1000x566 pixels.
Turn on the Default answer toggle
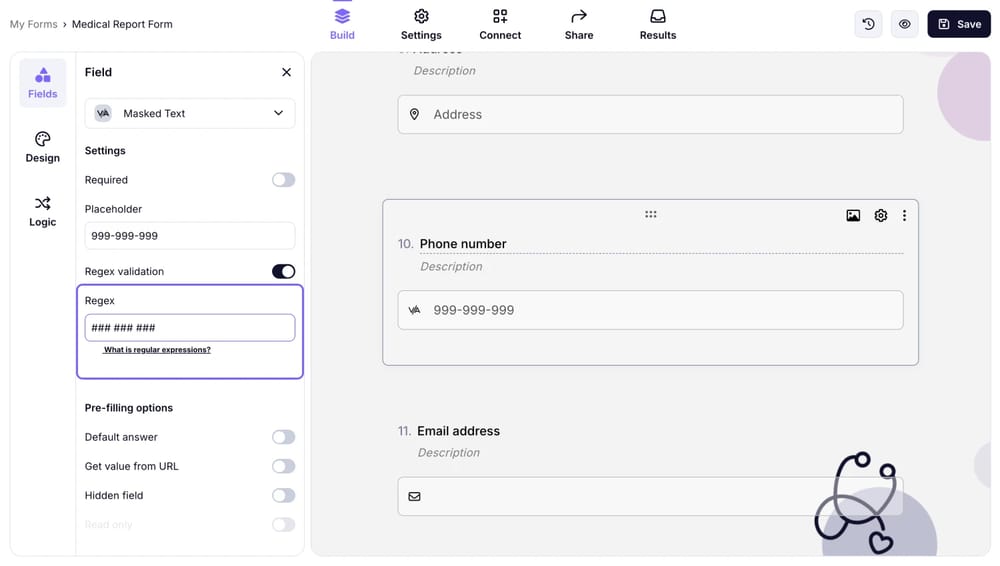point(283,437)
